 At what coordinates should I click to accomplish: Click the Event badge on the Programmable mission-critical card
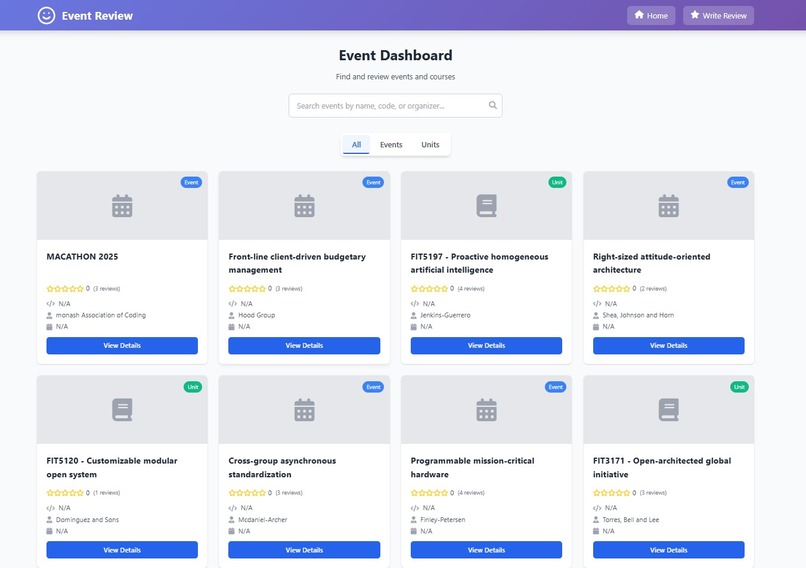[556, 387]
